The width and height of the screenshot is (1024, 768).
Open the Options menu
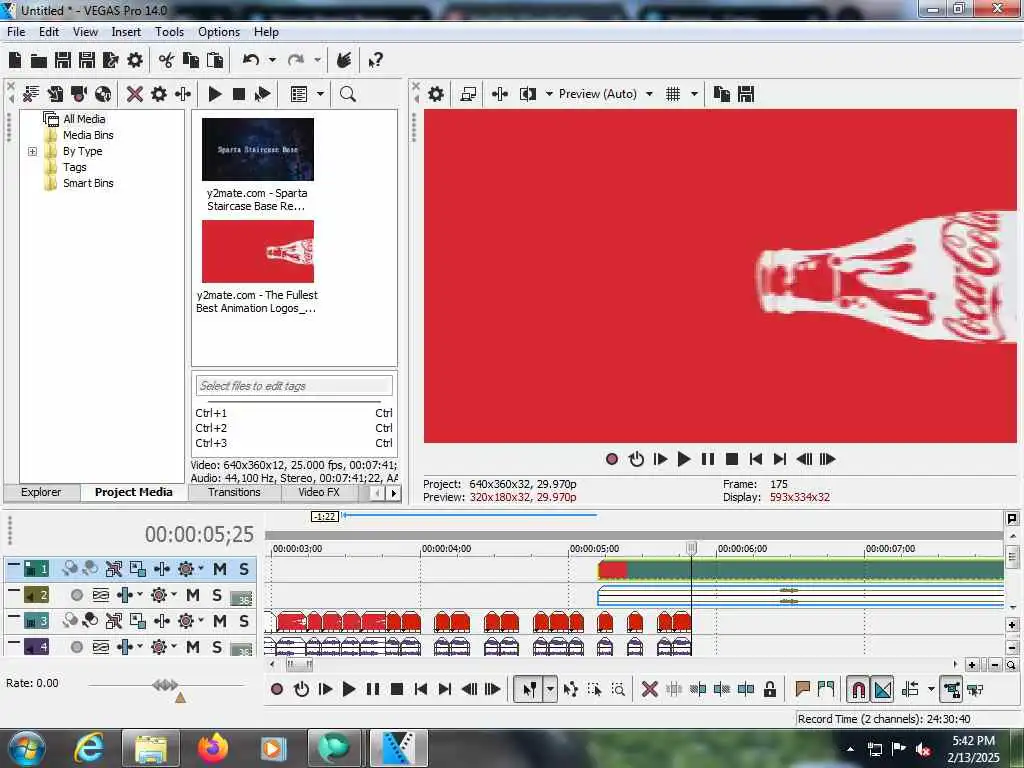219,32
